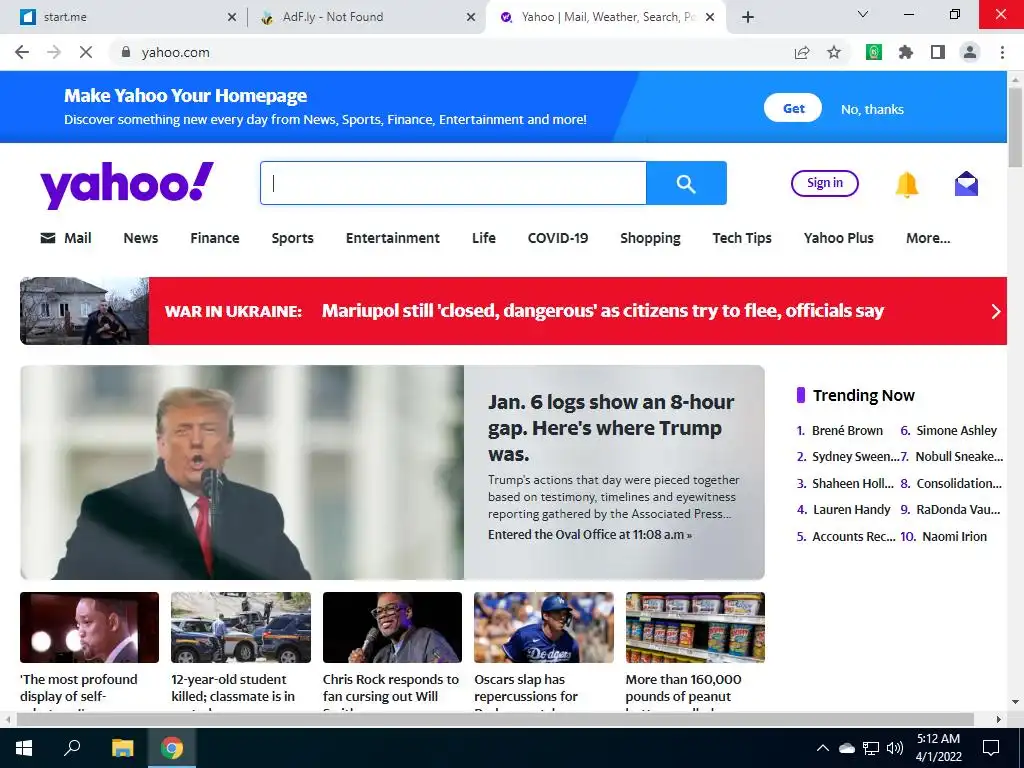The height and width of the screenshot is (768, 1024).
Task: Click the network tray icon
Action: tap(871, 748)
